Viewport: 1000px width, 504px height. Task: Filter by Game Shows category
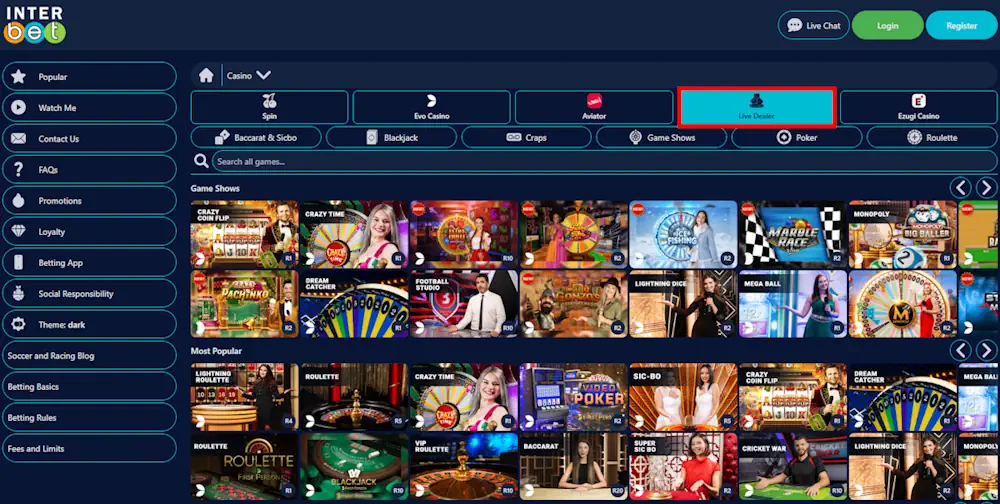click(x=661, y=137)
